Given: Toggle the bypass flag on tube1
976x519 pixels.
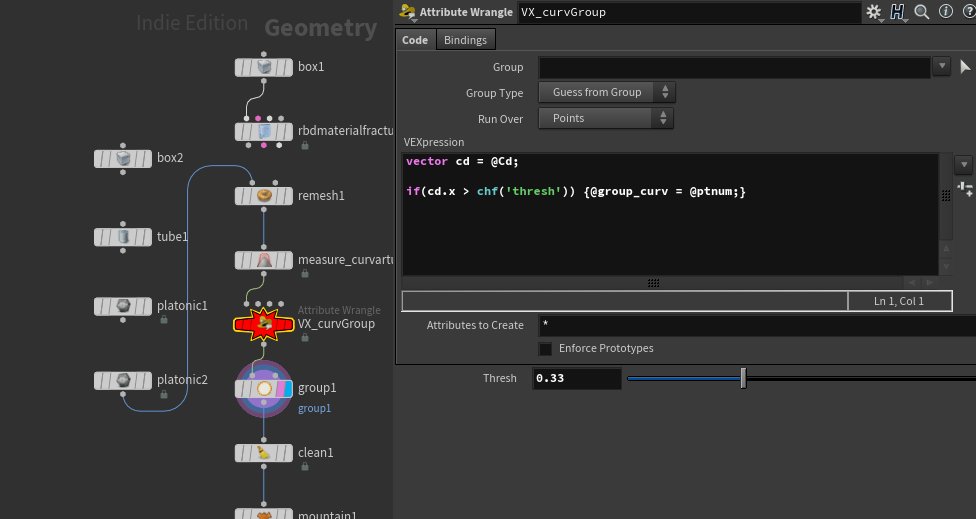Looking at the screenshot, I should (x=99, y=236).
